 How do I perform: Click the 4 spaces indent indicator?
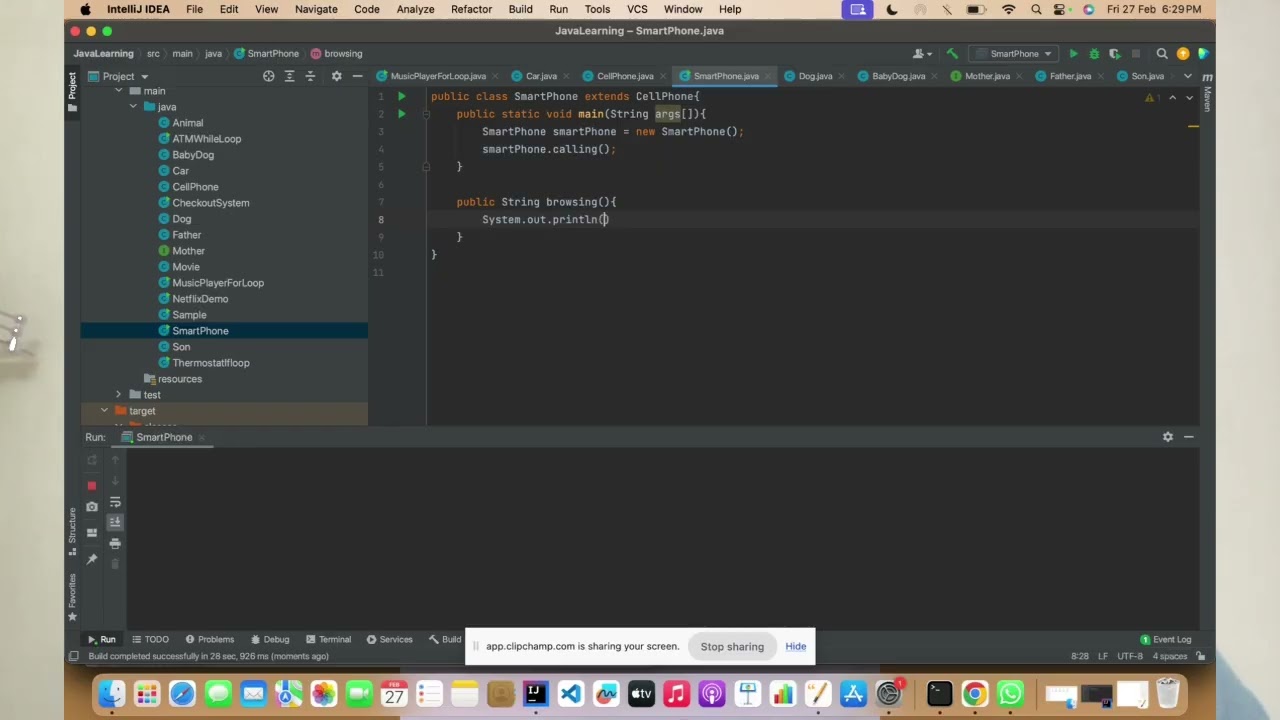1169,656
